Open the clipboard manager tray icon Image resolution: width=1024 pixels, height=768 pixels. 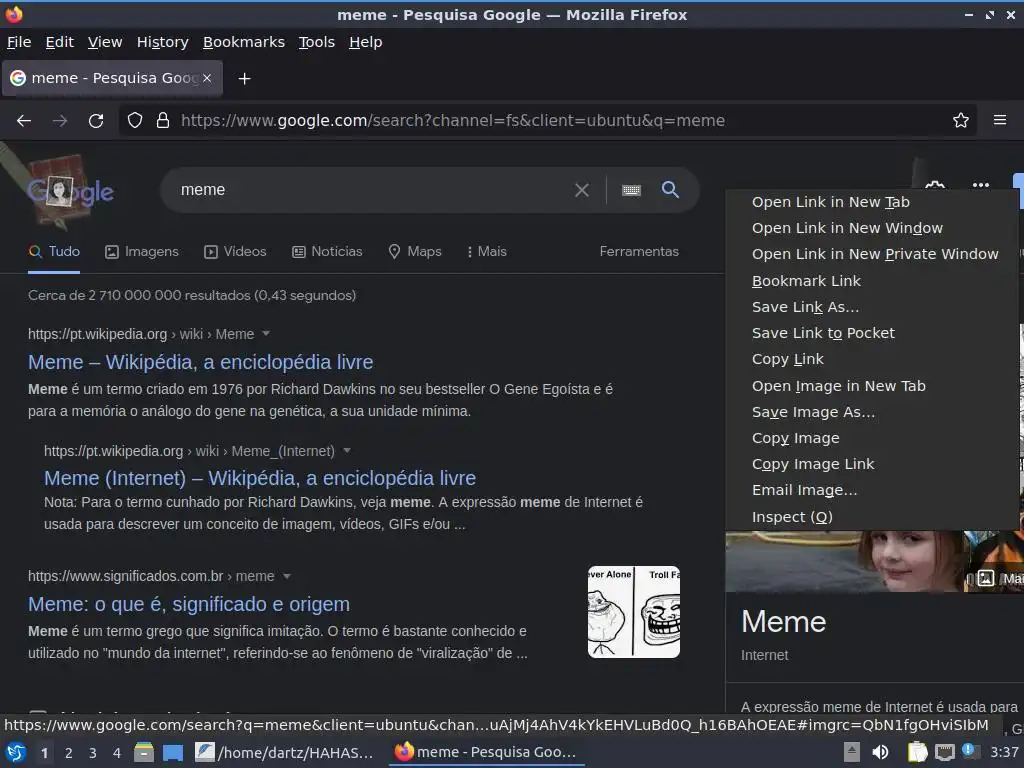pos(918,752)
